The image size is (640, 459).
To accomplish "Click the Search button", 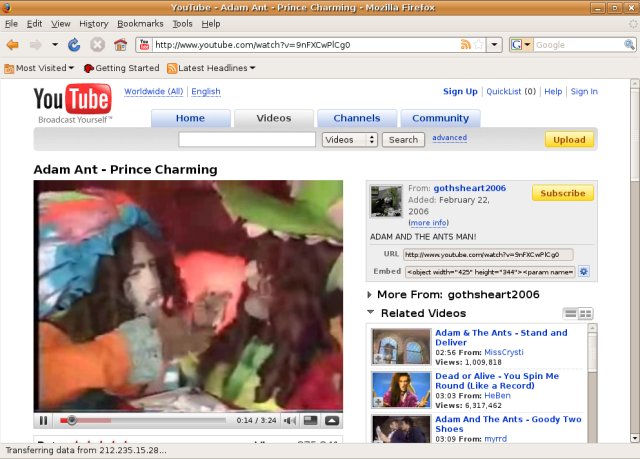I will (403, 140).
